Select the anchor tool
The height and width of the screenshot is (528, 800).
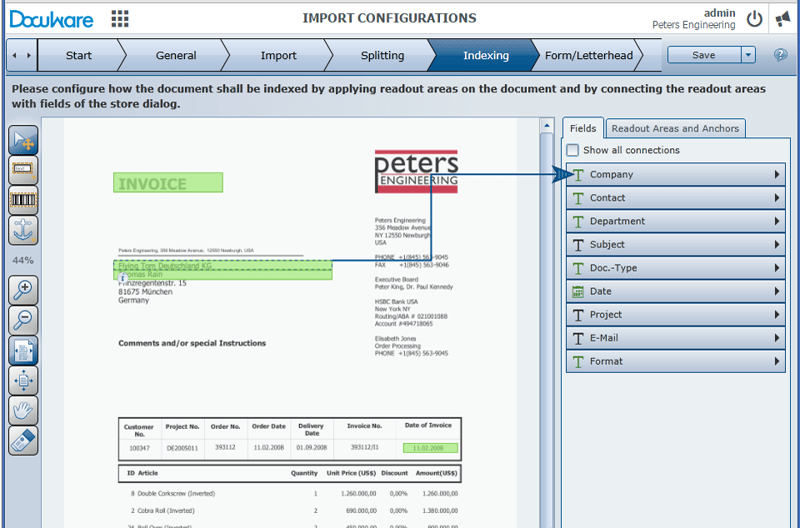(23, 230)
